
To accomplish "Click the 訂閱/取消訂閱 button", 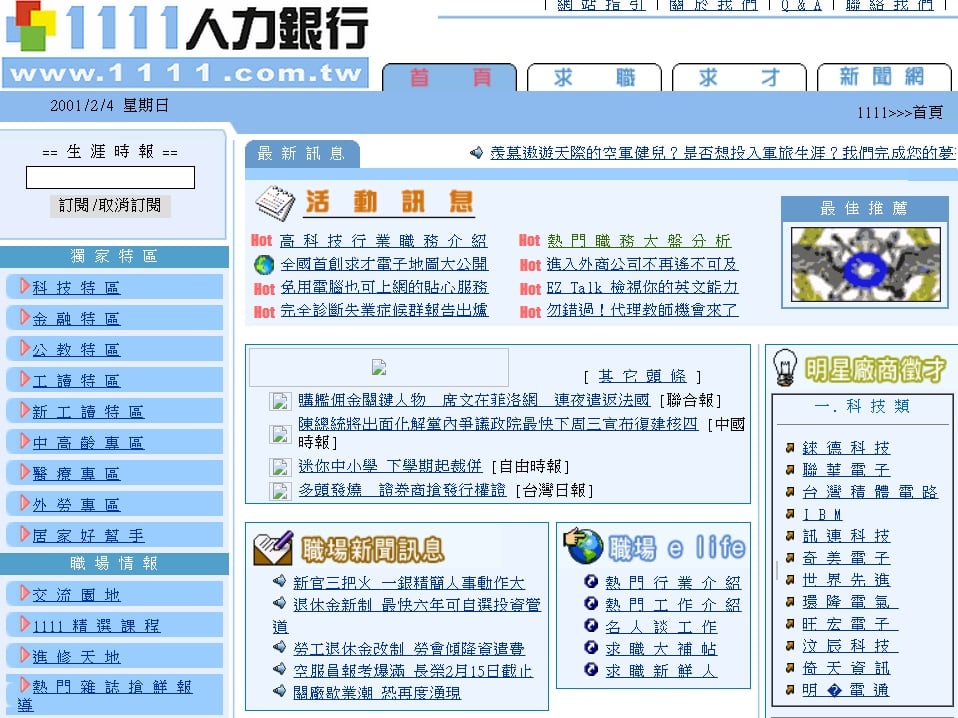I will point(110,205).
